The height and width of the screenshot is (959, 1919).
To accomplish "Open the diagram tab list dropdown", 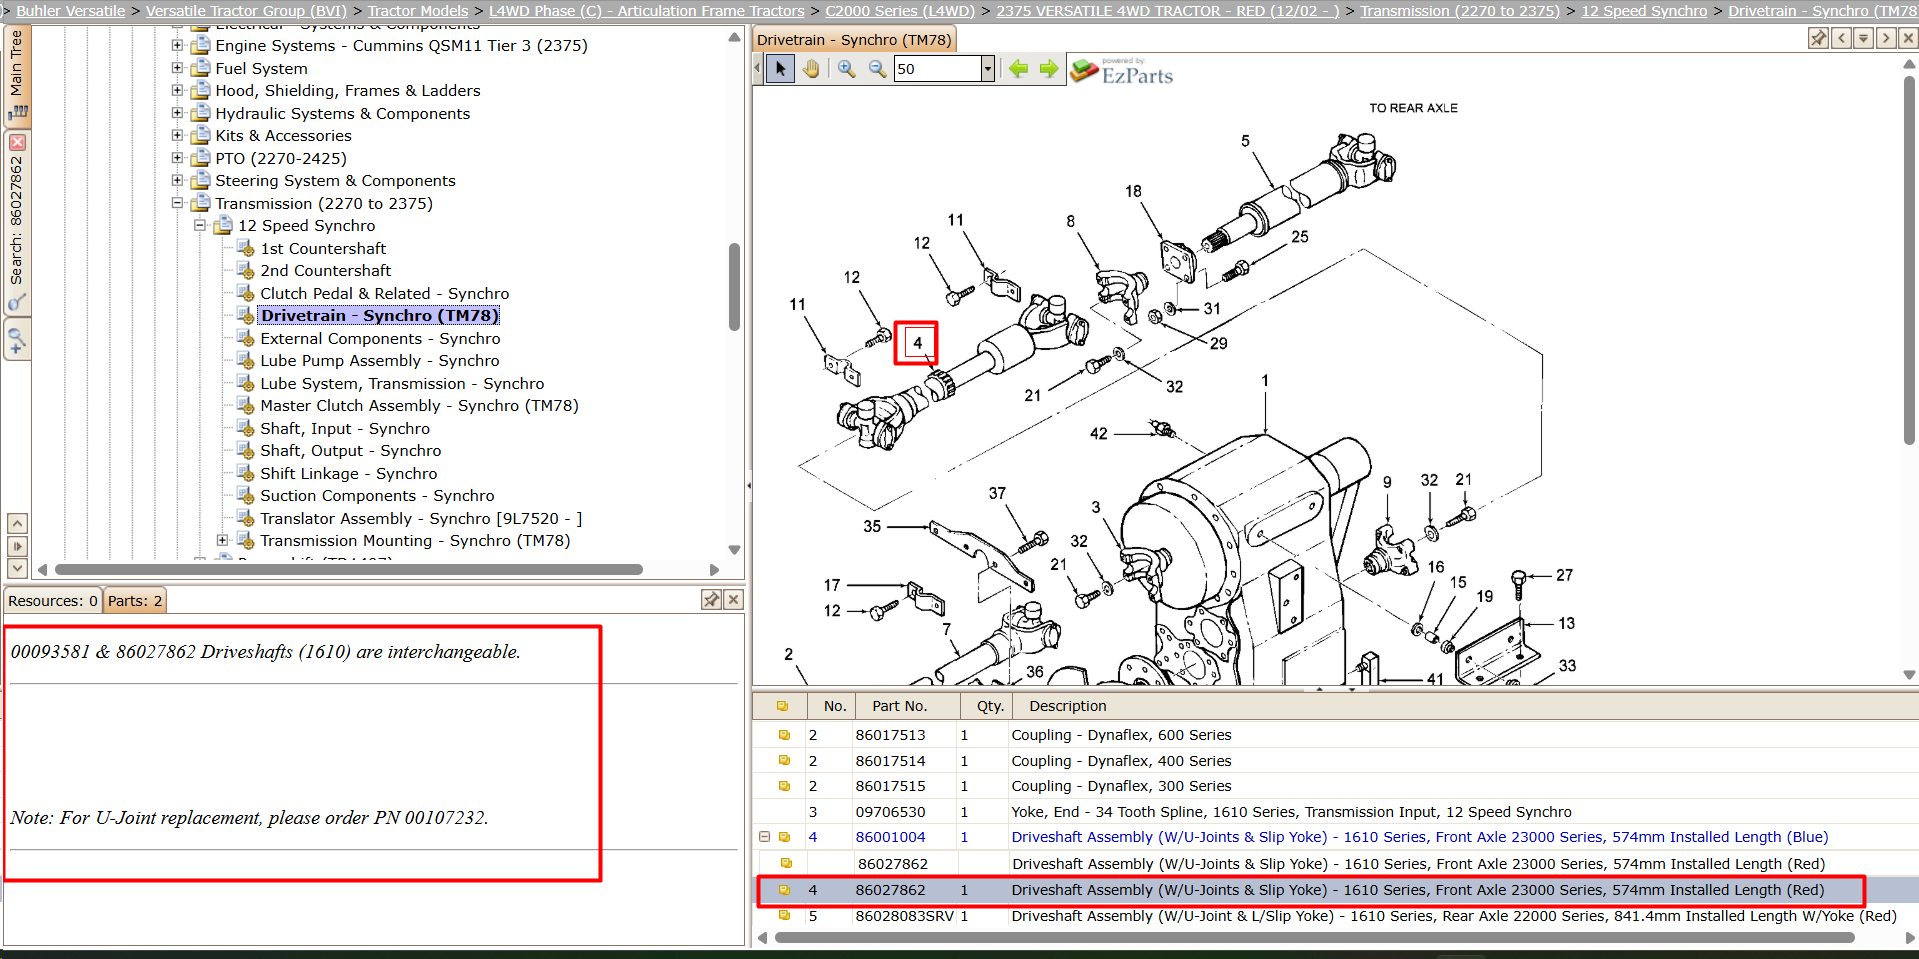I will tap(1863, 38).
